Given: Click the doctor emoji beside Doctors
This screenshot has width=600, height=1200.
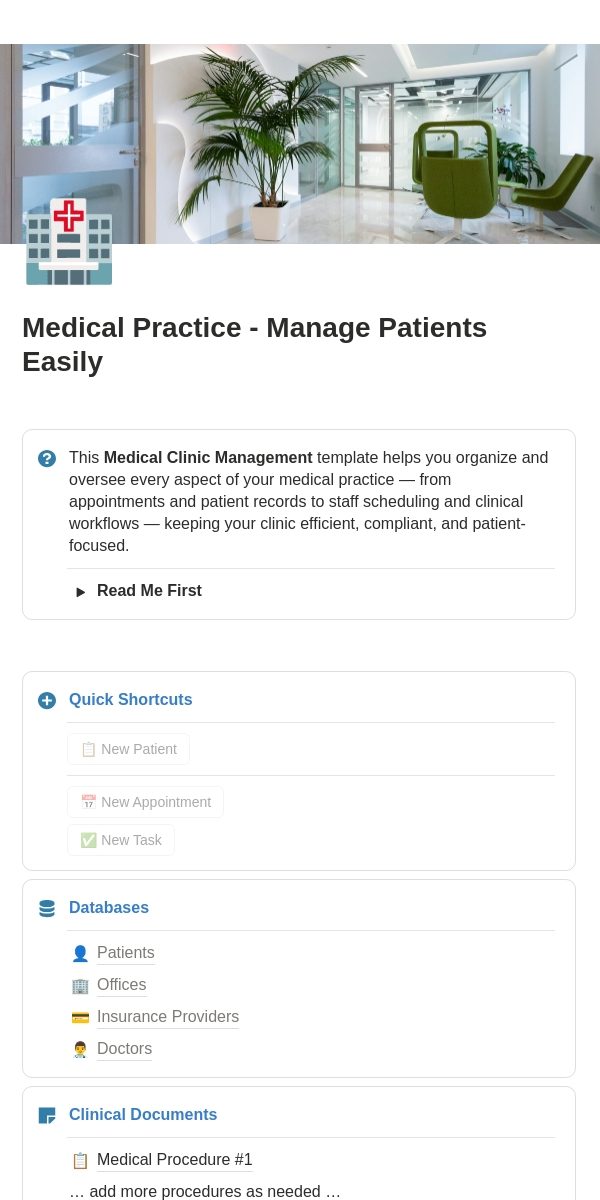Looking at the screenshot, I should pos(80,1049).
